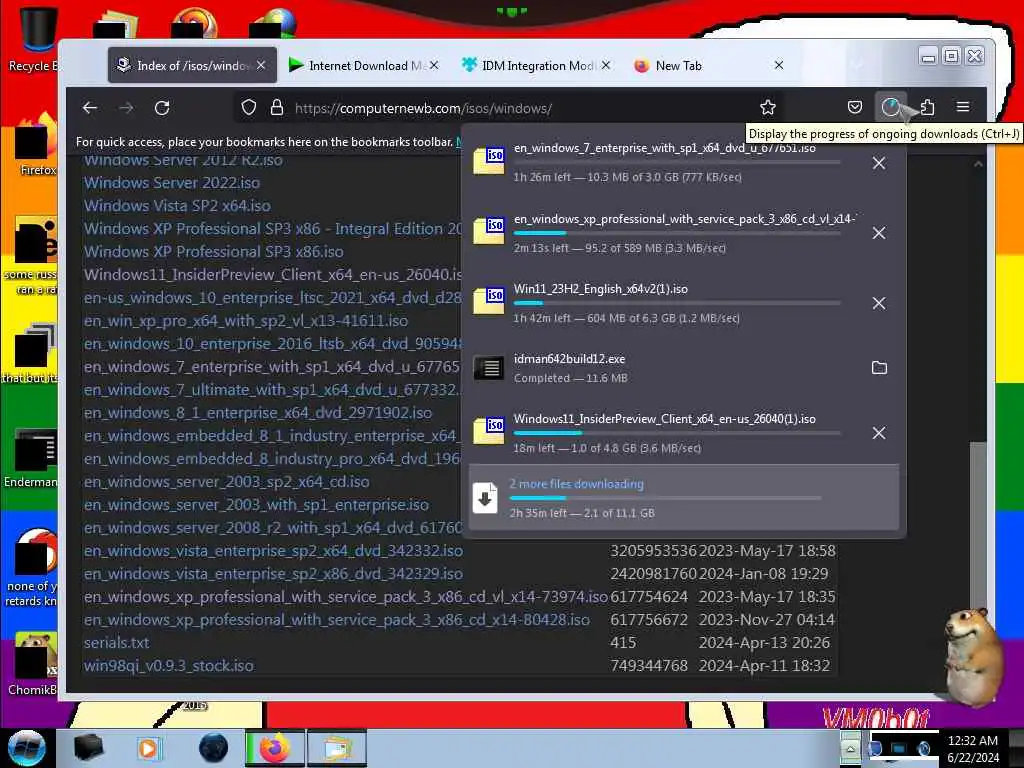
Task: Click the URL address bar field
Action: (509, 108)
